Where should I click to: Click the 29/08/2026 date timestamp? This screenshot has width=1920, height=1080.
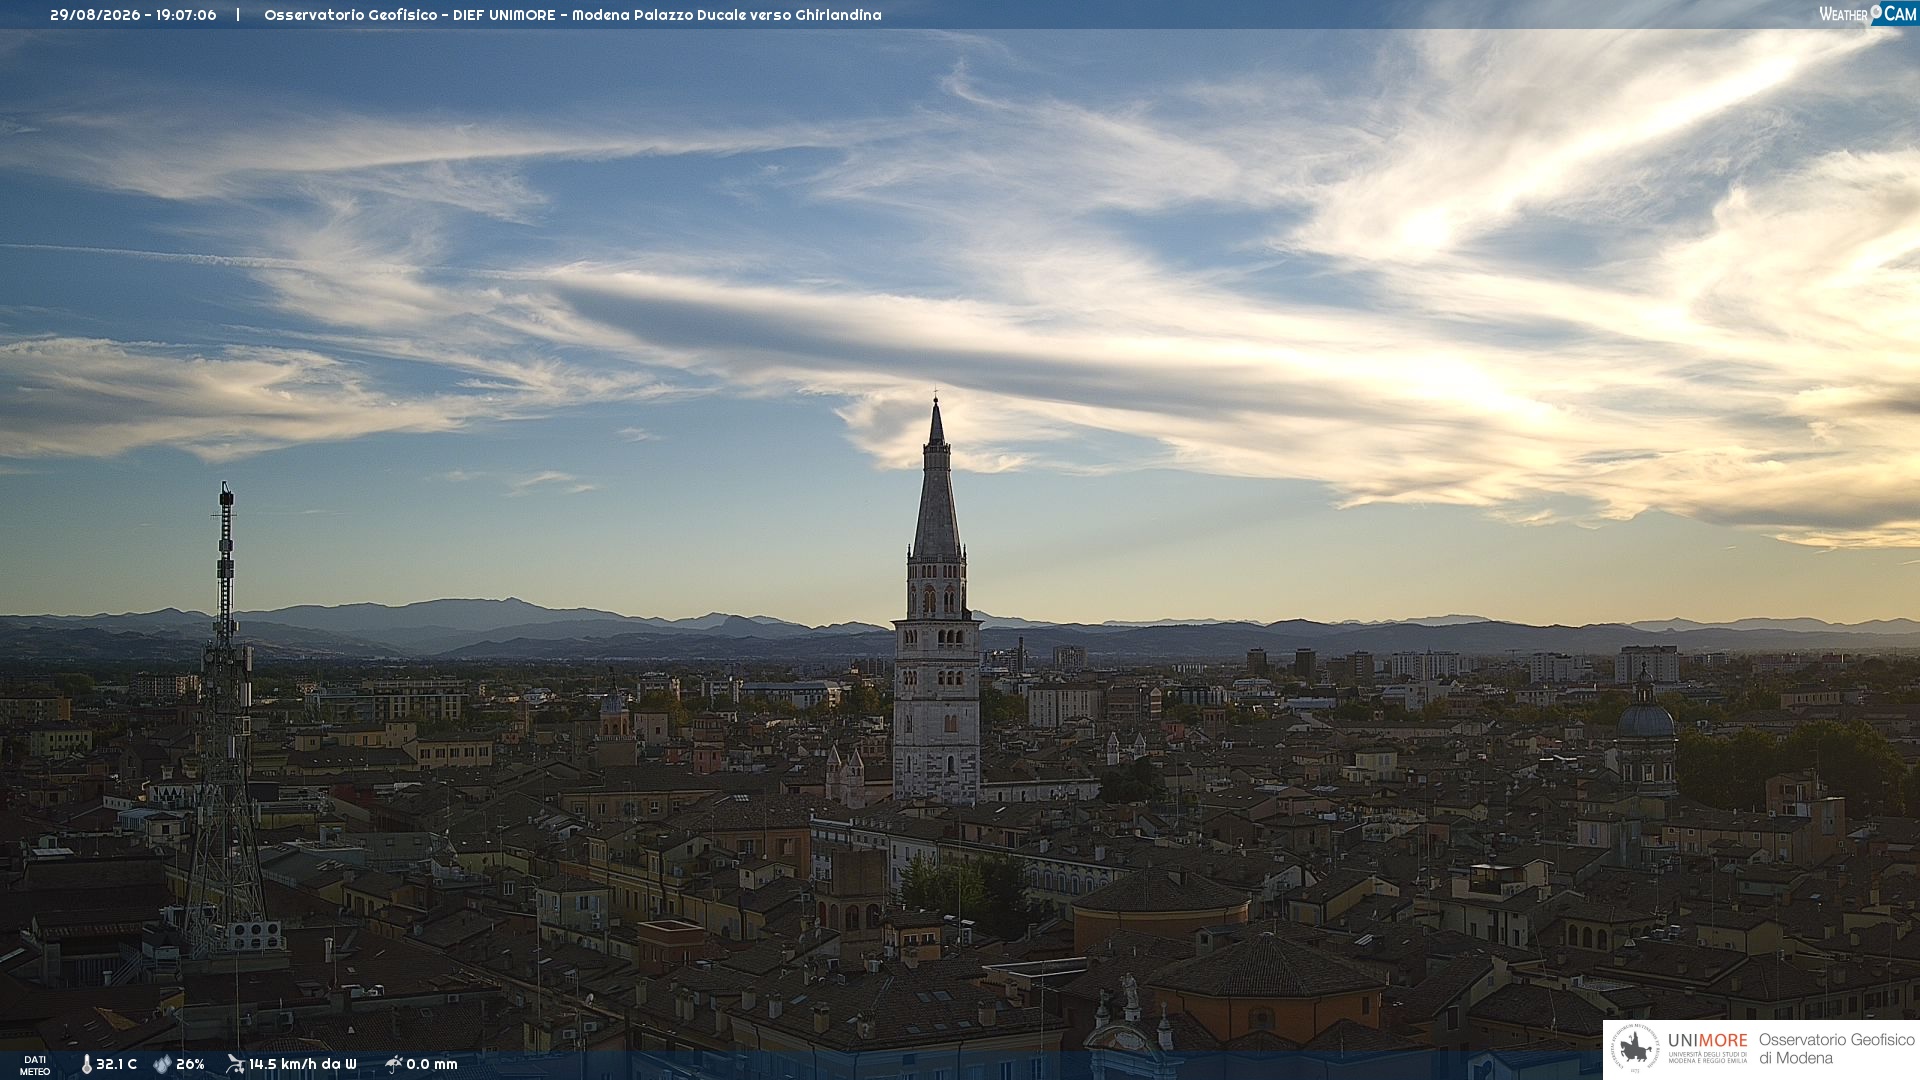(96, 15)
